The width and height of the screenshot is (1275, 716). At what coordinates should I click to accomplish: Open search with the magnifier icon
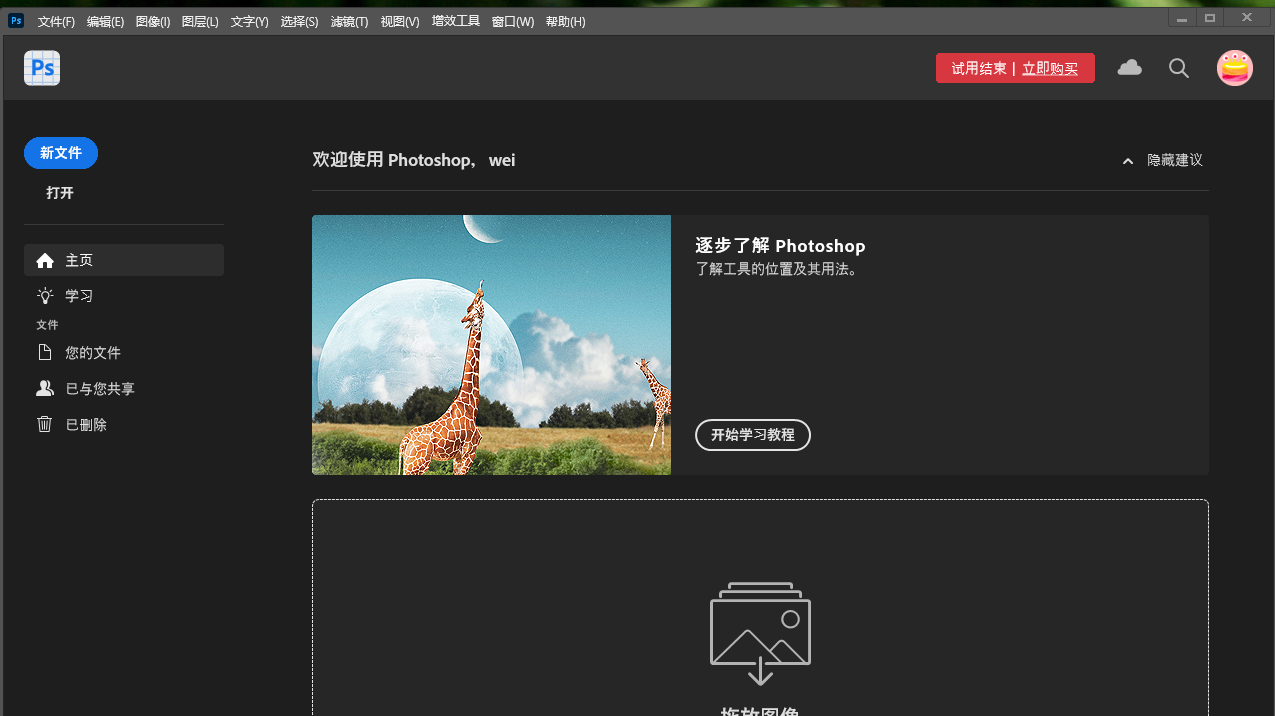(x=1179, y=68)
